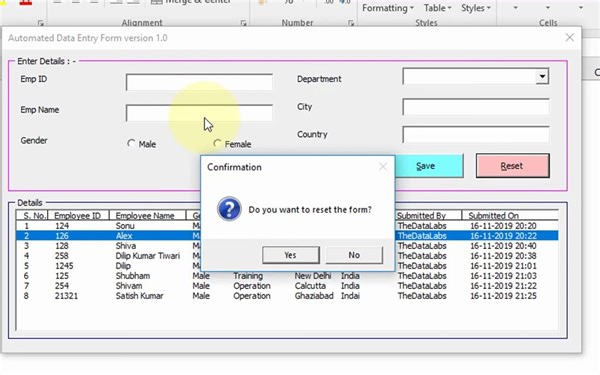
Task: Close the Confirmation dialog
Action: [383, 167]
